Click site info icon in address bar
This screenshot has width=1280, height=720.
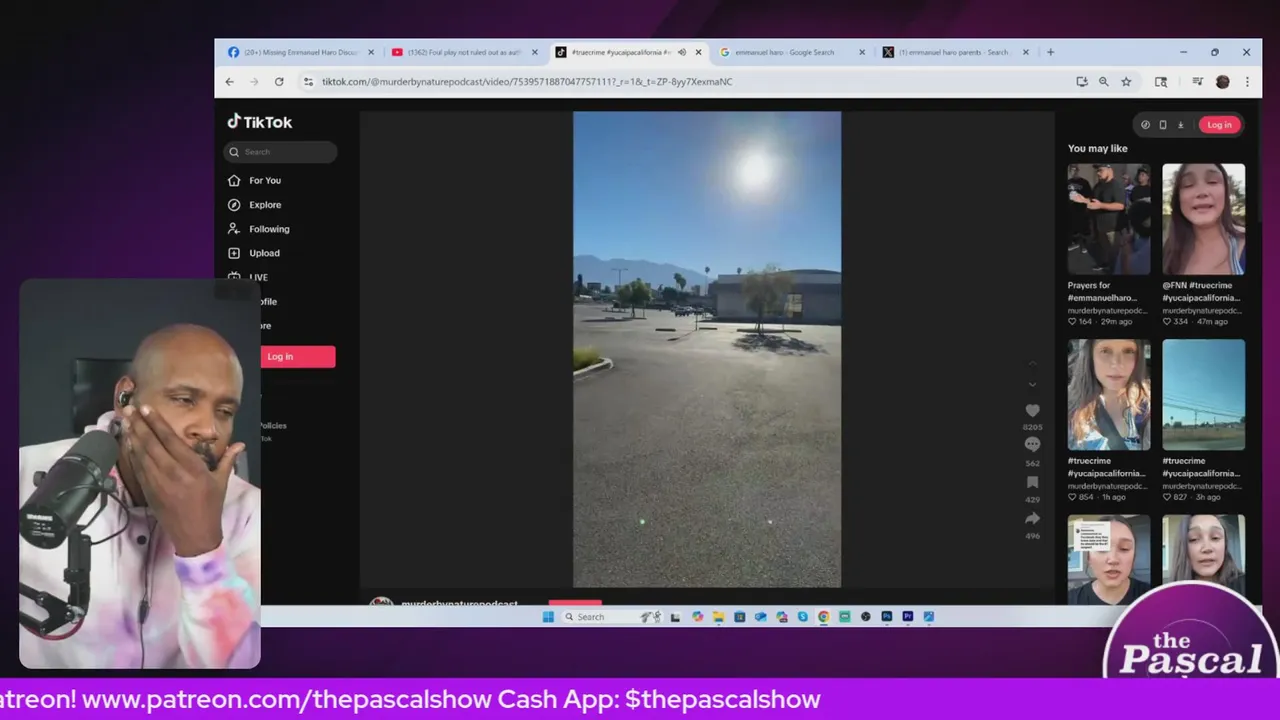pyautogui.click(x=308, y=82)
